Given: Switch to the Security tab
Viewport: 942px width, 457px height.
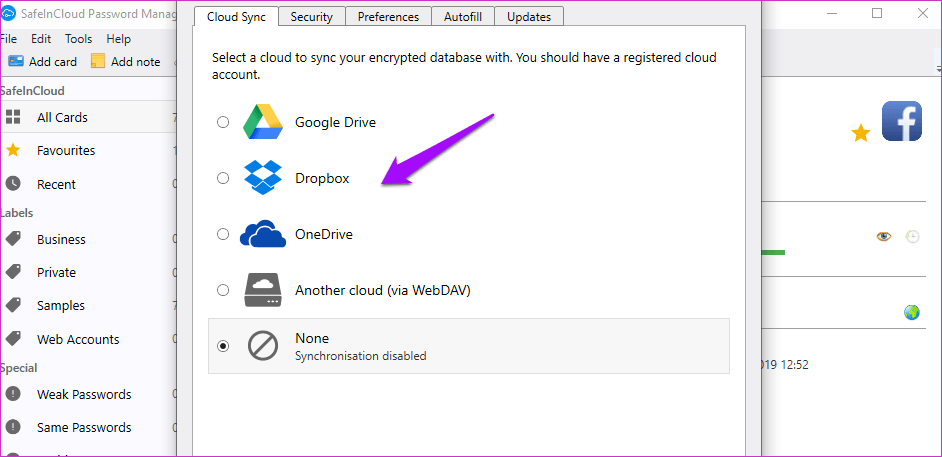Looking at the screenshot, I should [x=312, y=17].
